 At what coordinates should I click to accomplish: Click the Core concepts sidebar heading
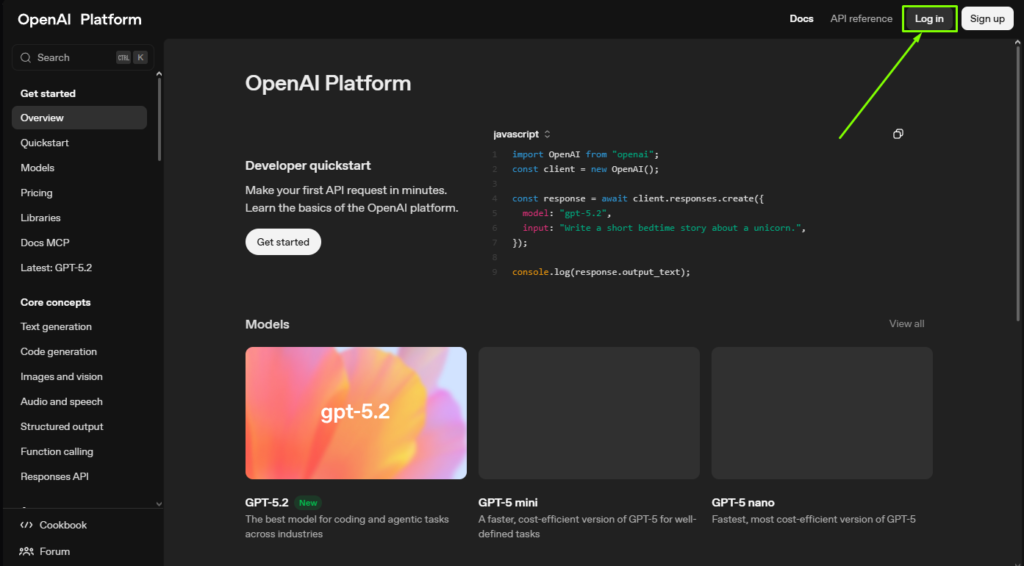click(x=56, y=302)
